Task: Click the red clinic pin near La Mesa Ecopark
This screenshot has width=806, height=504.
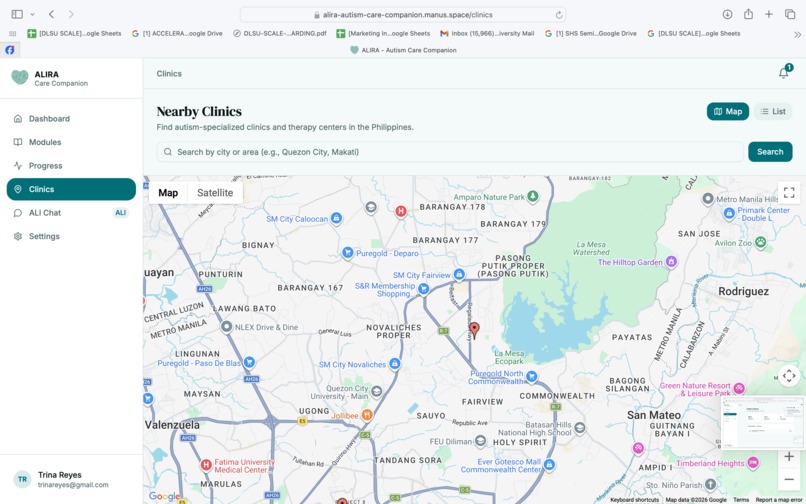Action: click(474, 330)
